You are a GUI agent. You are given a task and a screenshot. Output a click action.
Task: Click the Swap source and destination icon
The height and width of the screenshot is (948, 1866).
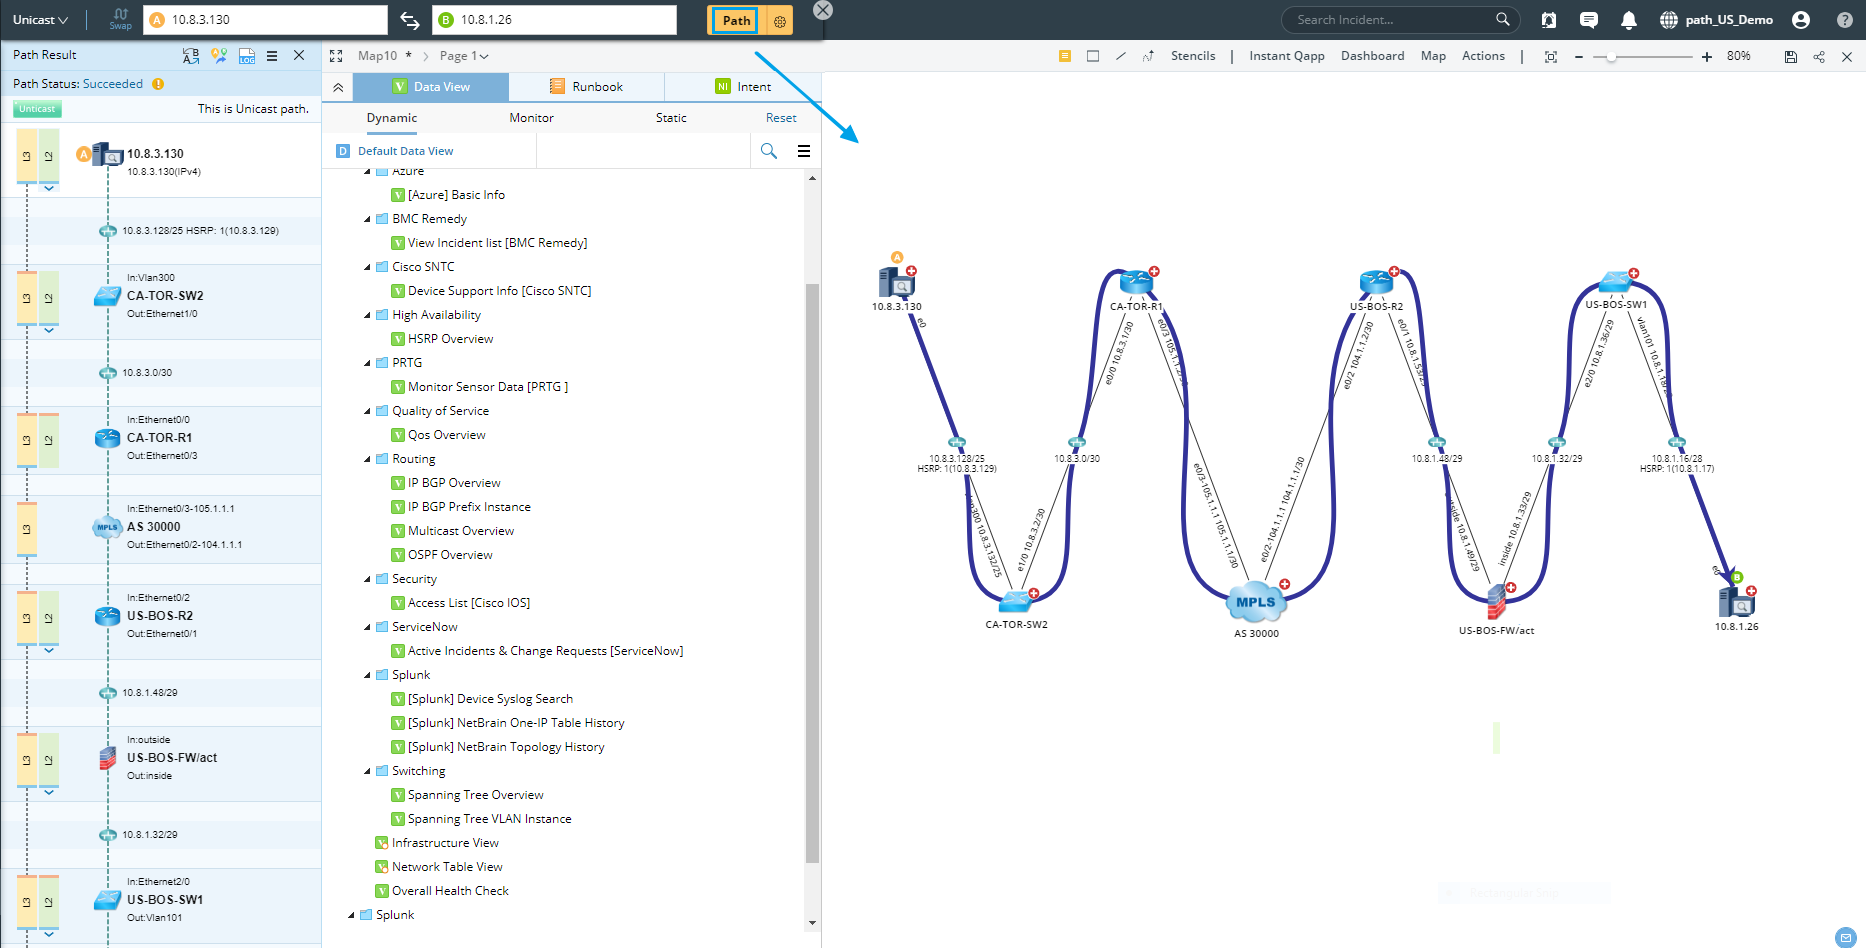(410, 20)
